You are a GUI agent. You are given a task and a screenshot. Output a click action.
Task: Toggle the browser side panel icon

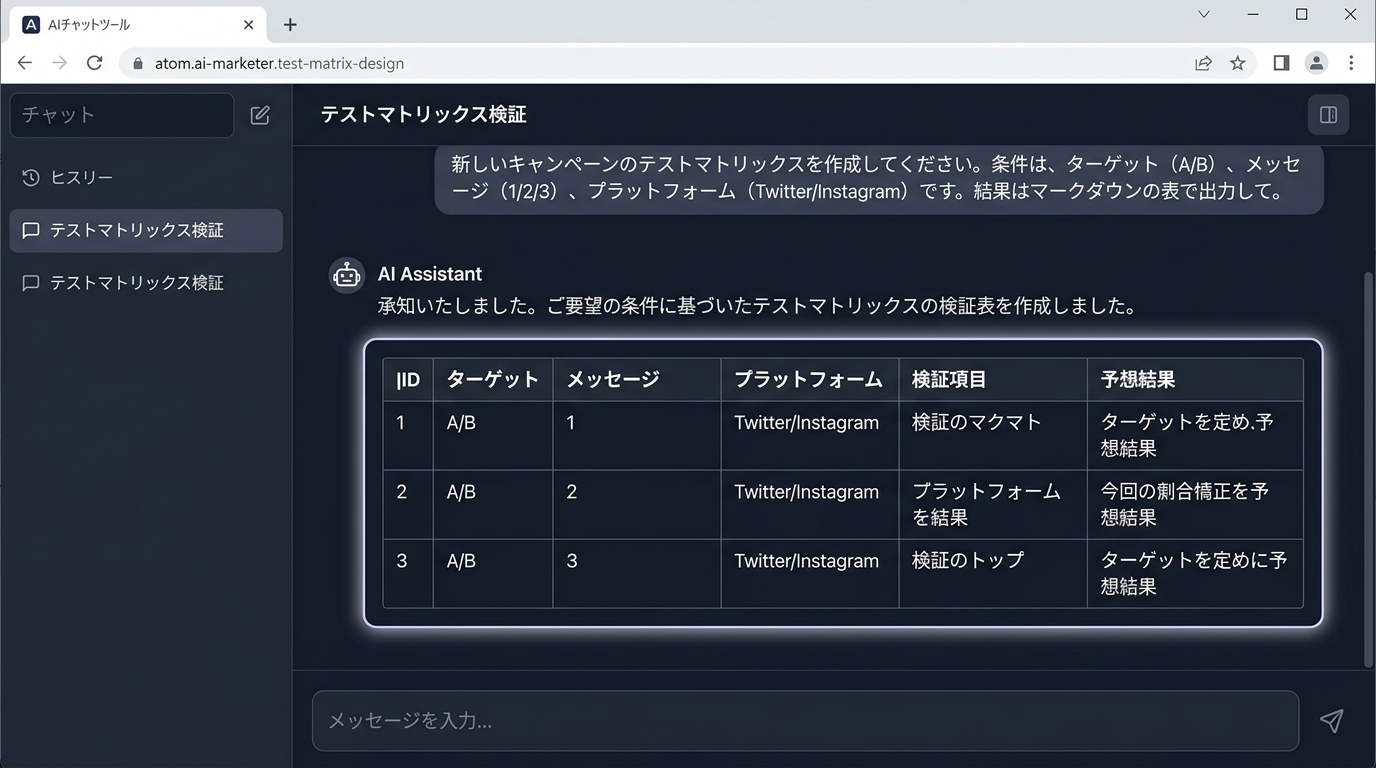(1281, 63)
